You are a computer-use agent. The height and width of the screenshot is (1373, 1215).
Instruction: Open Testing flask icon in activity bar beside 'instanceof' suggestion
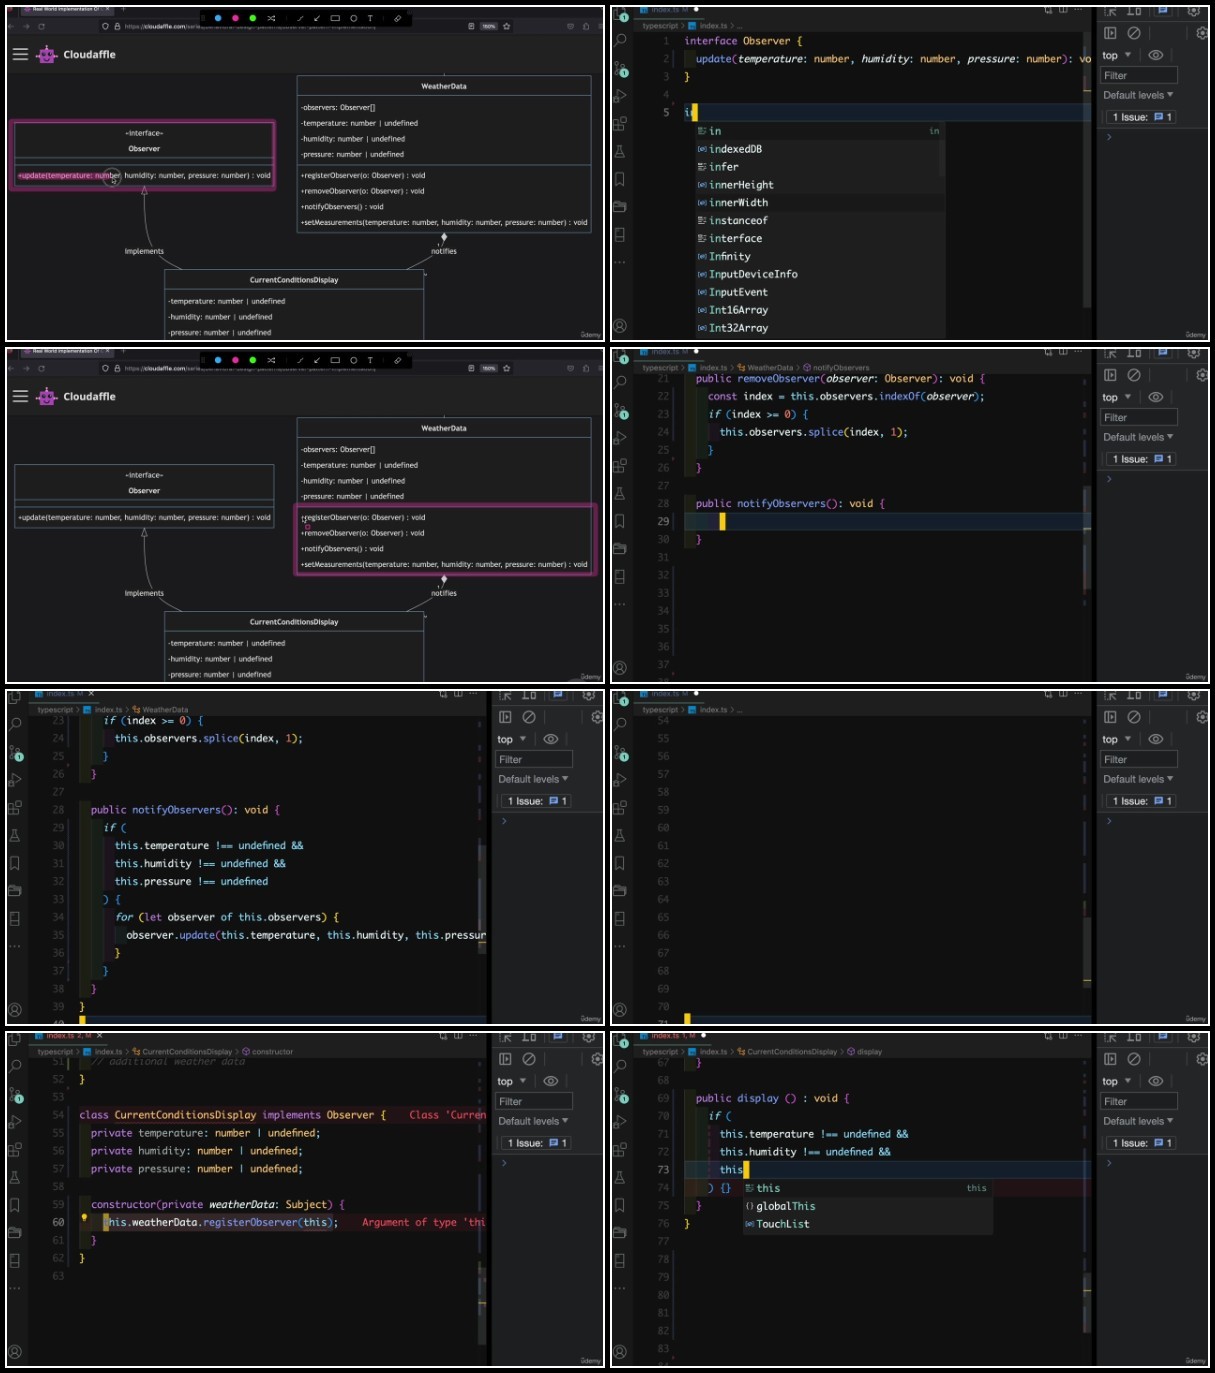tap(620, 152)
